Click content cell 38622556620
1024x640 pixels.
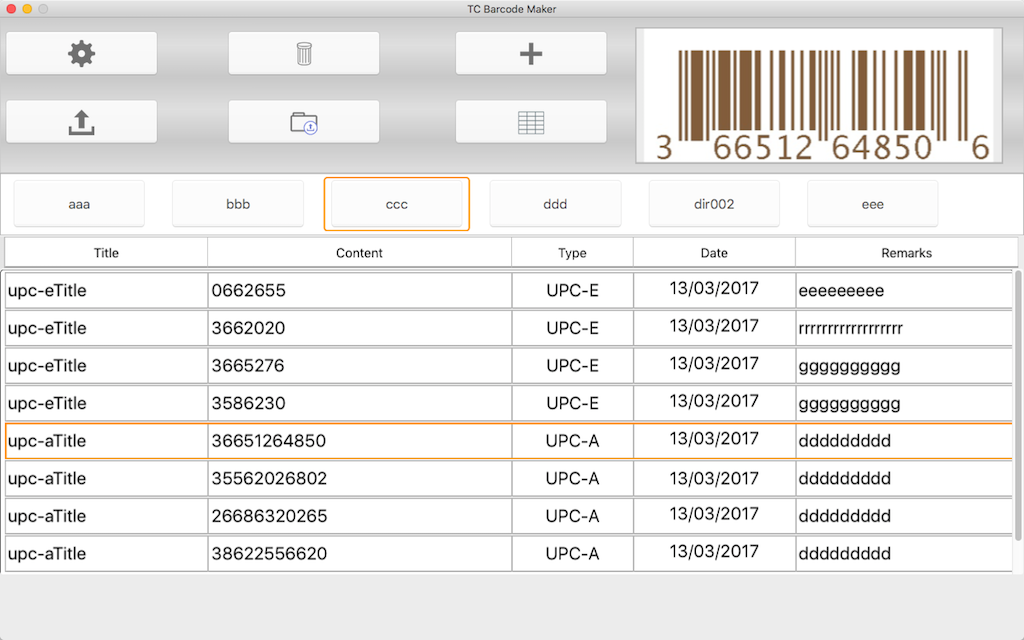pos(360,554)
